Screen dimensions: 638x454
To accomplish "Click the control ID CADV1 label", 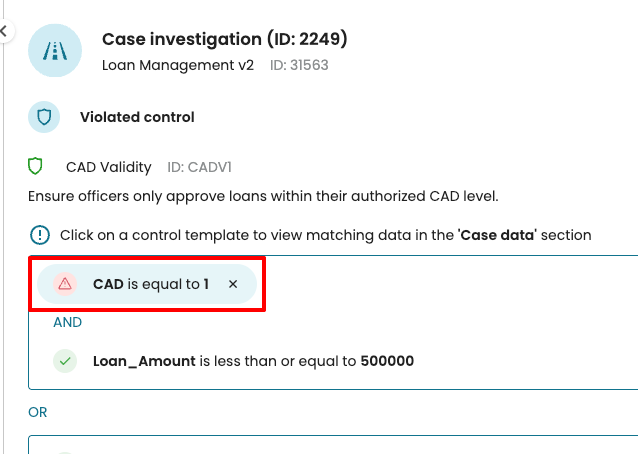I will [206, 166].
